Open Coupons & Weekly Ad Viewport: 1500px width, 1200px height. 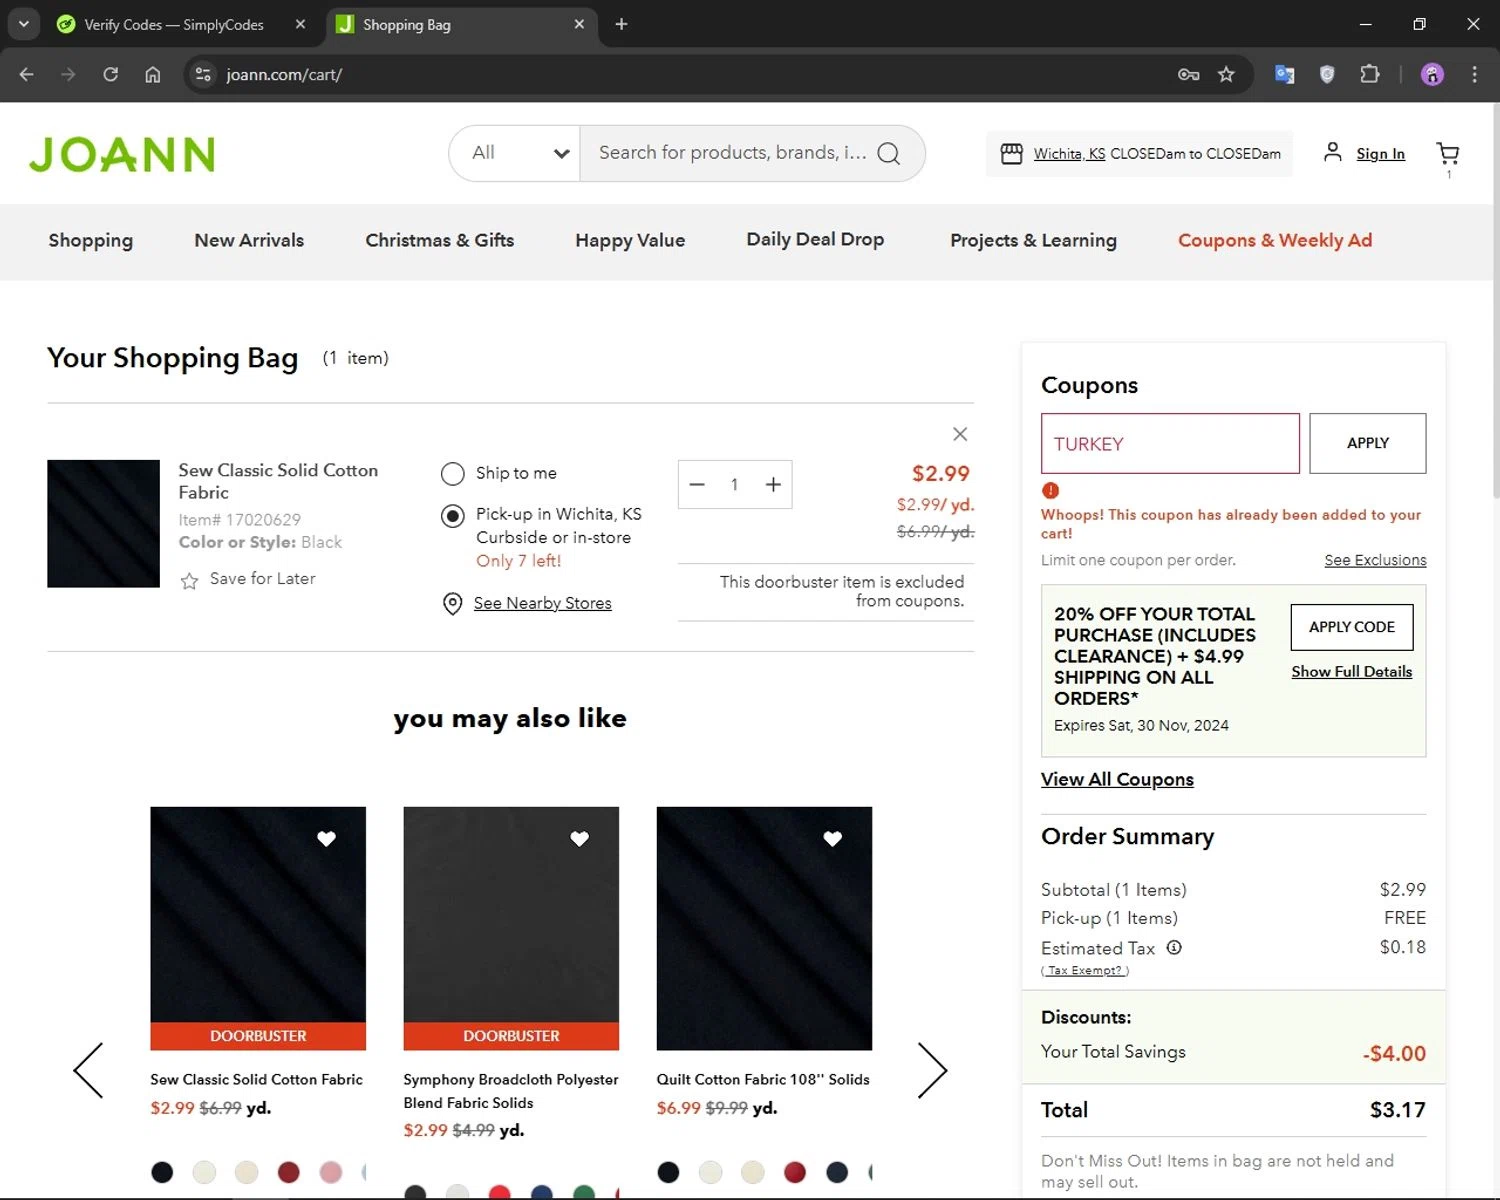click(1275, 240)
